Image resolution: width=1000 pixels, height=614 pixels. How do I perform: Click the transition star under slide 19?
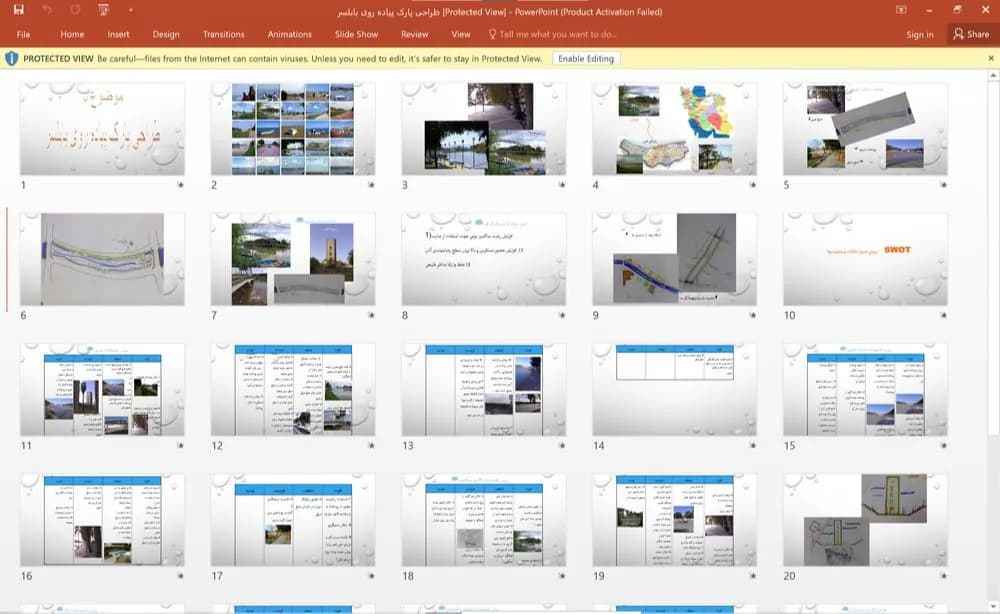(x=753, y=576)
